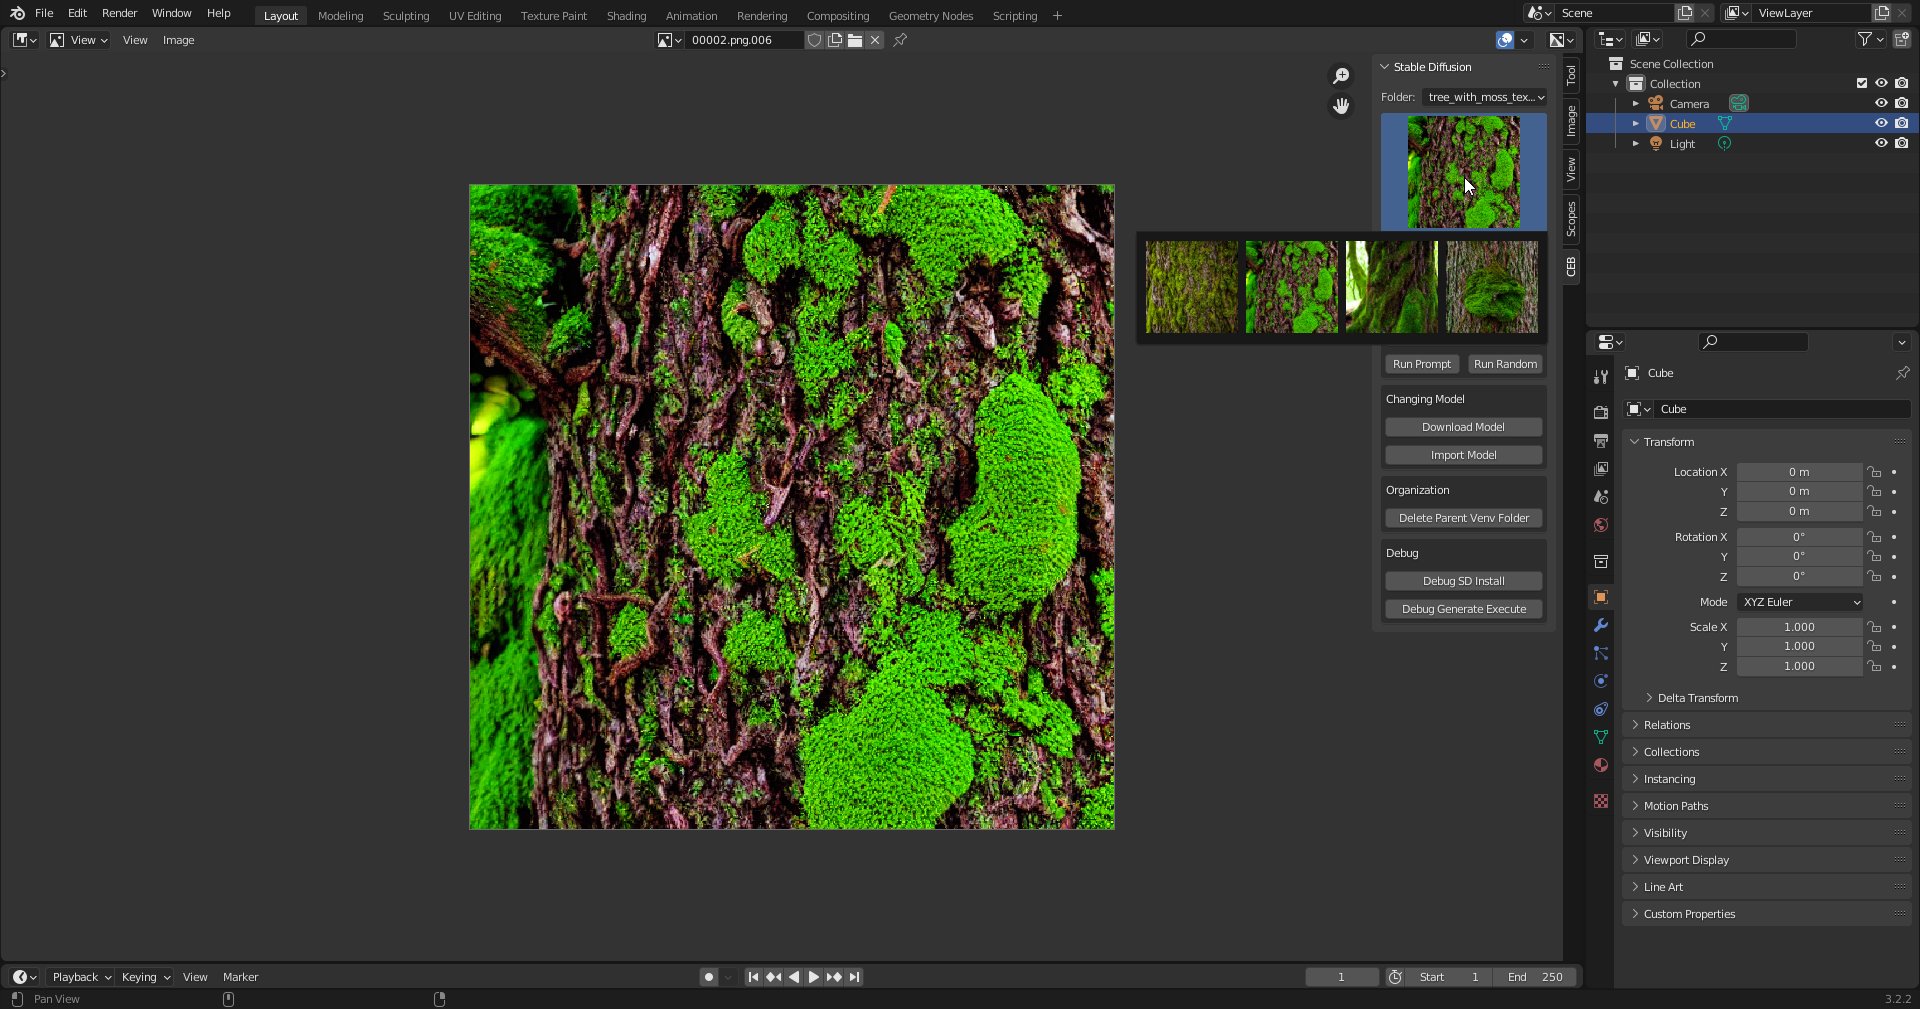Select the Physics Properties icon
Image resolution: width=1920 pixels, height=1009 pixels.
click(x=1601, y=681)
